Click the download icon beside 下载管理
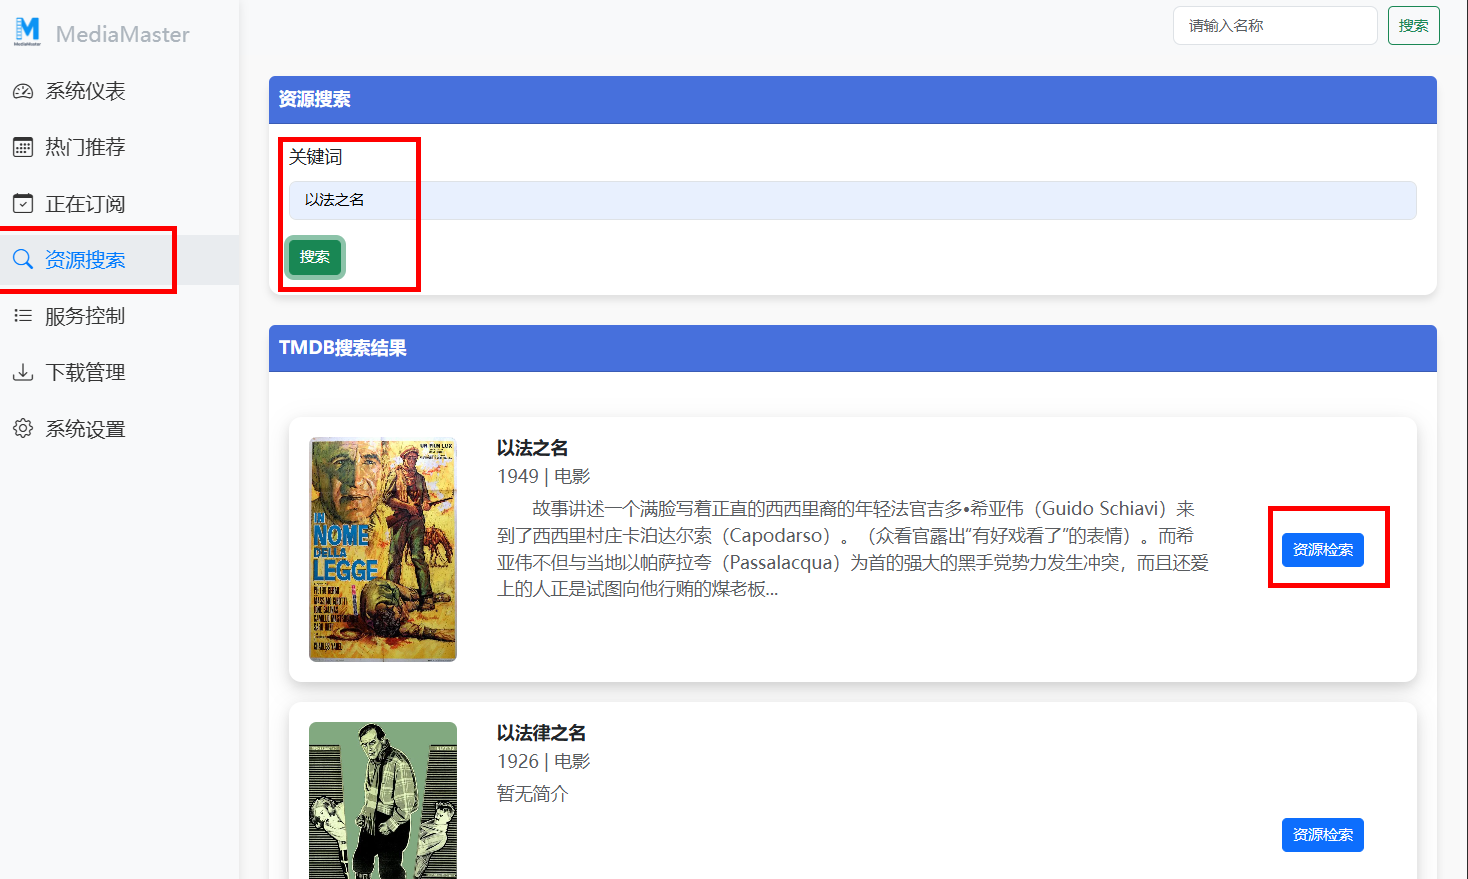Screen dimensions: 1468x879 click(x=23, y=373)
